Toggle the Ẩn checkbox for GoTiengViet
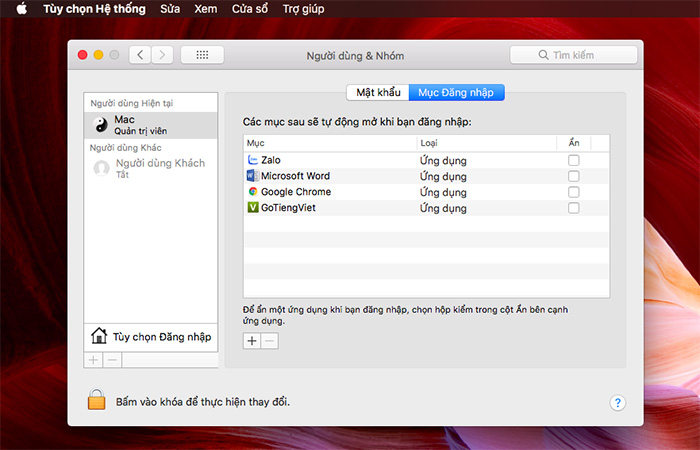The height and width of the screenshot is (450, 700). 574,208
